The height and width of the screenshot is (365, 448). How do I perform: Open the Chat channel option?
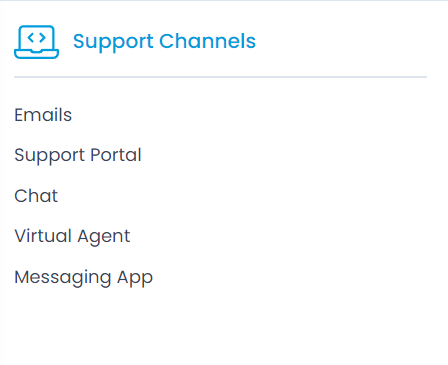tap(36, 196)
